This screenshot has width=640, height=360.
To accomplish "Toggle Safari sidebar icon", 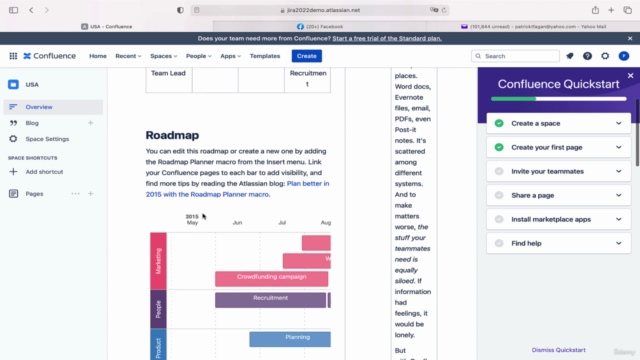I will point(13,10).
